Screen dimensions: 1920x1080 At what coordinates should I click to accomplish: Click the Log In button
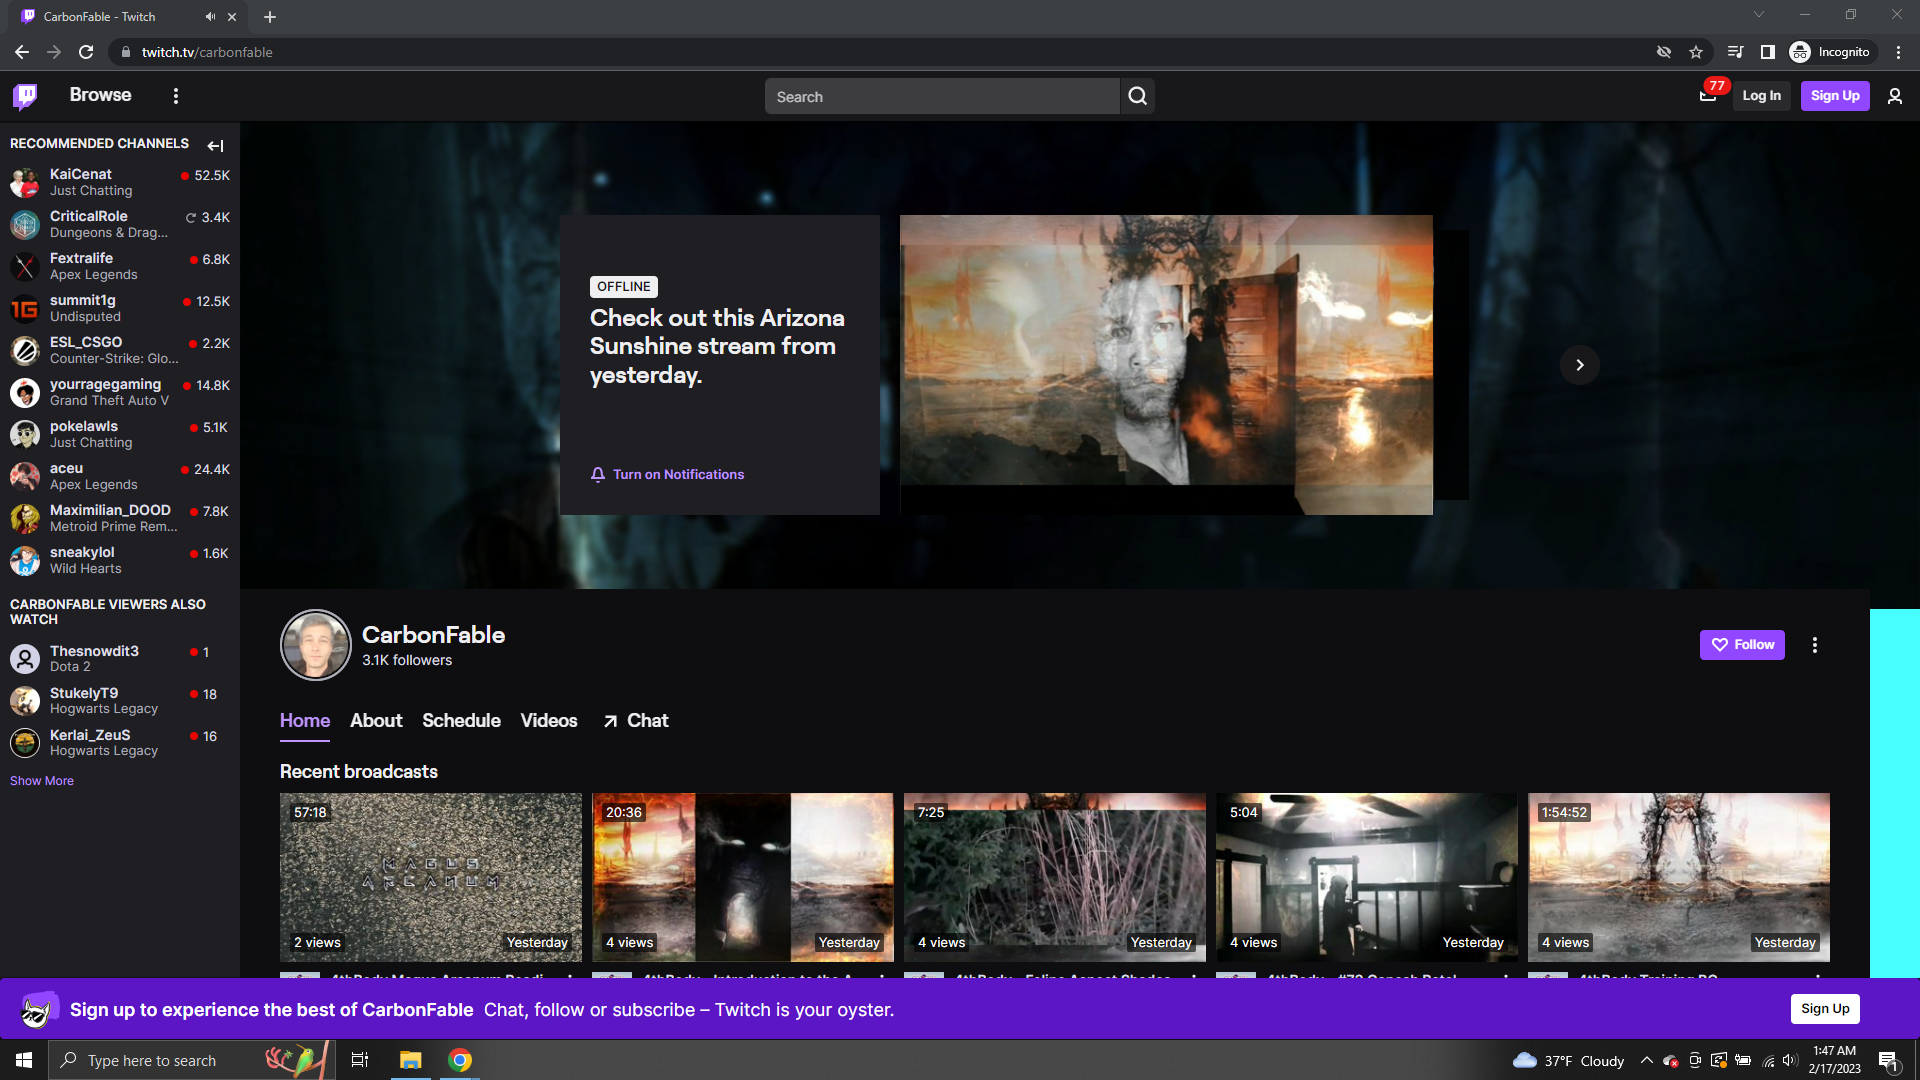point(1761,96)
